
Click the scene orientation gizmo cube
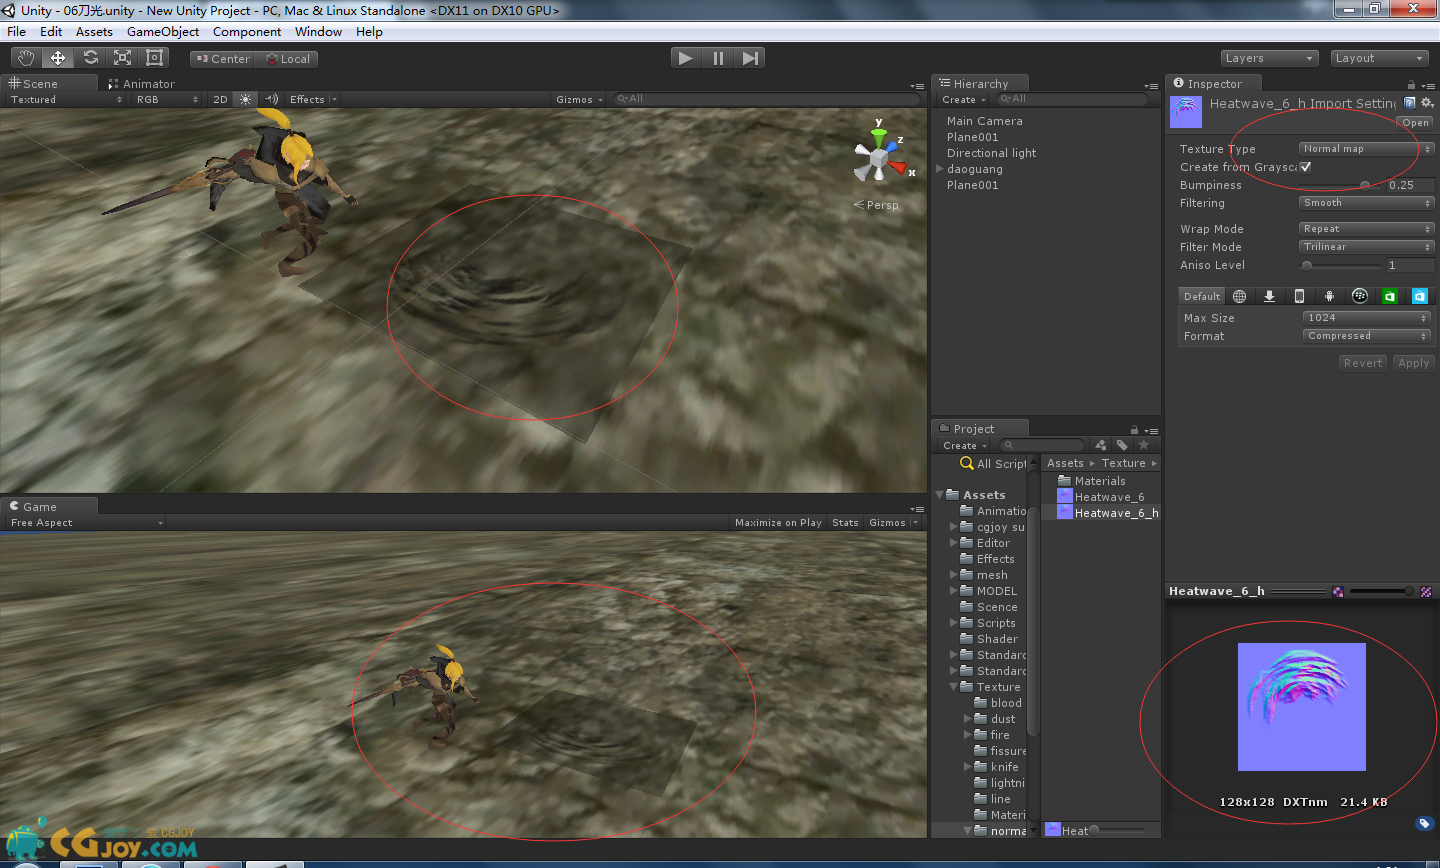click(879, 159)
